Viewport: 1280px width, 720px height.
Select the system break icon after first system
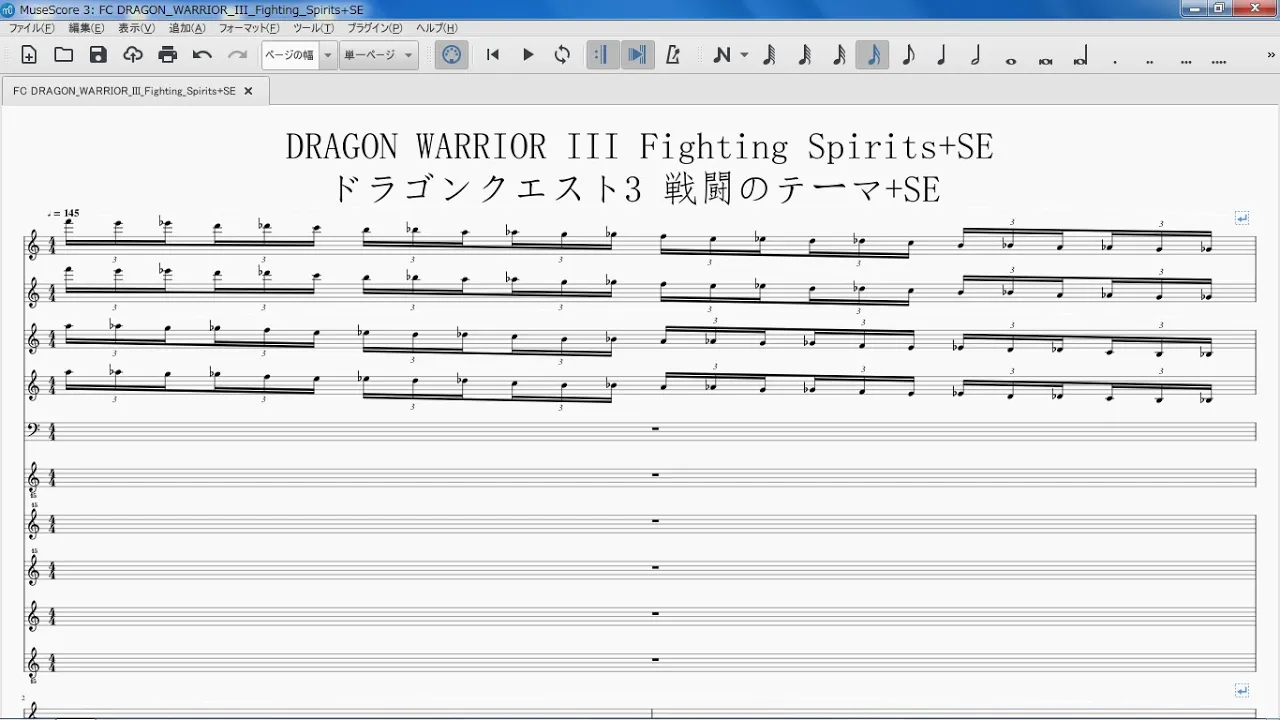coord(1242,217)
